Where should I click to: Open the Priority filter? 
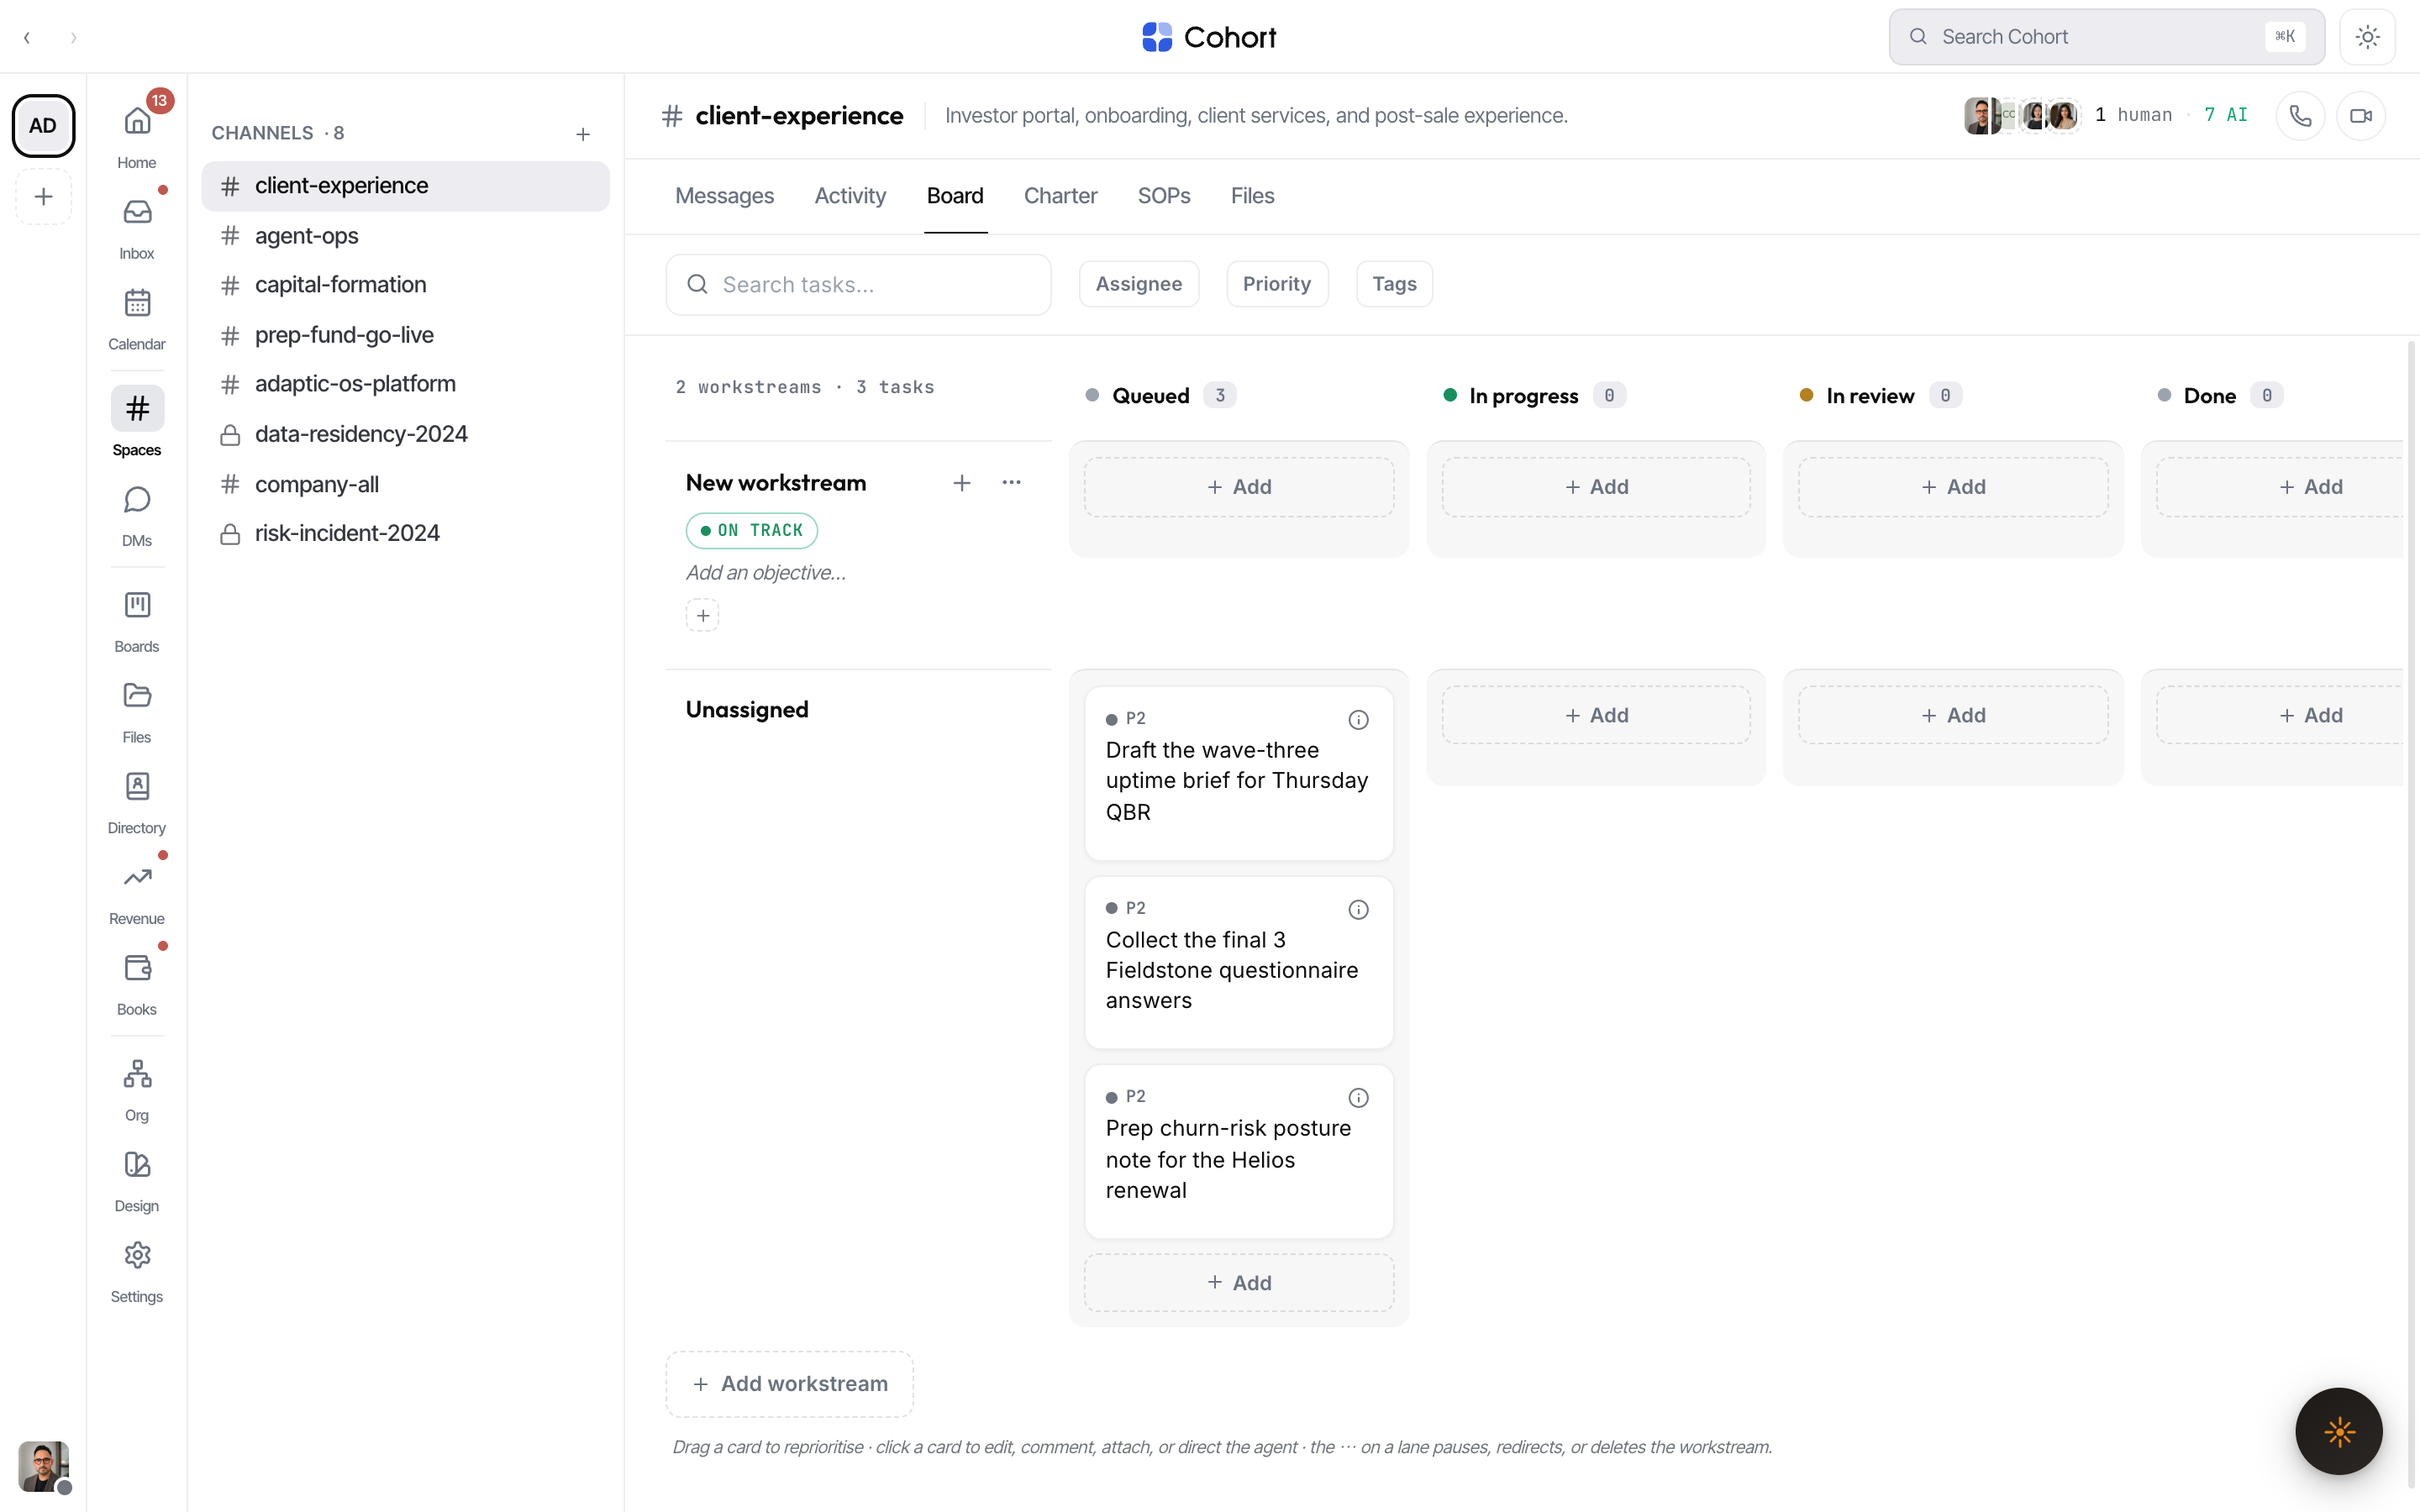[1277, 284]
